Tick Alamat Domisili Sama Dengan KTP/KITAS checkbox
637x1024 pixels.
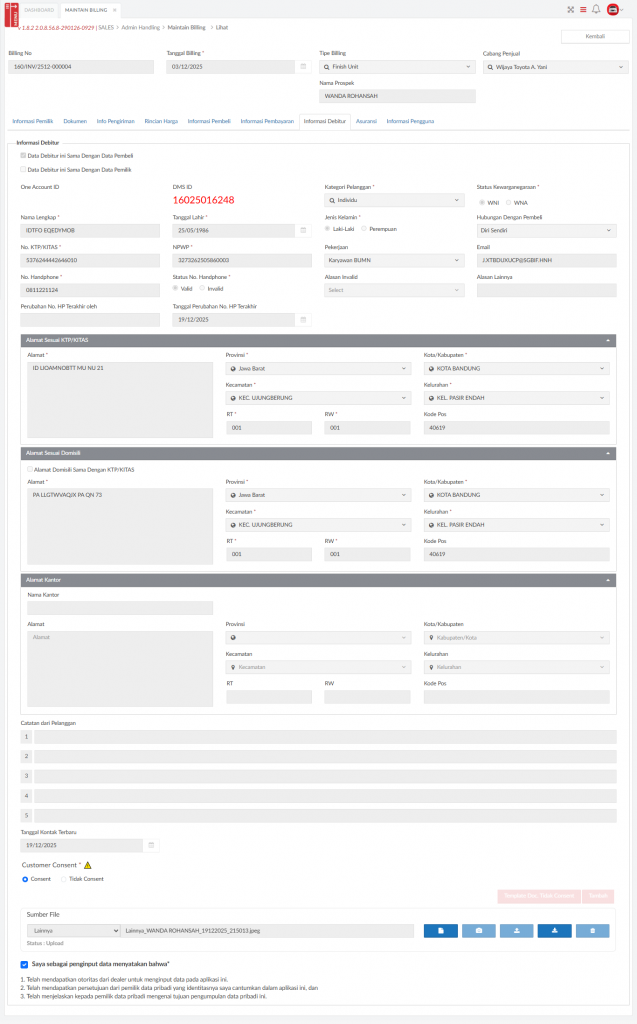[x=29, y=469]
